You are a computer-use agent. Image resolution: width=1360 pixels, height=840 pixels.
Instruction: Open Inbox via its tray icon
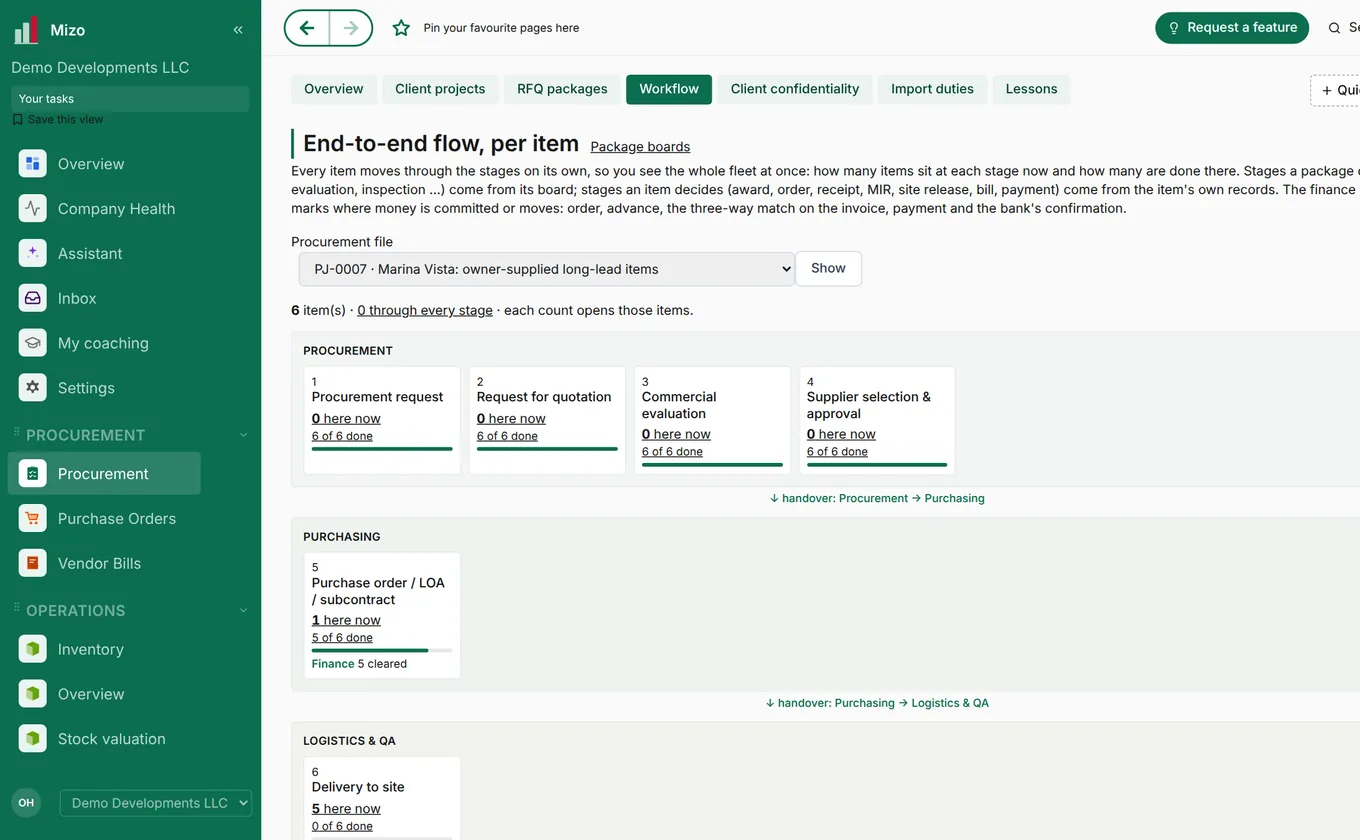(33, 298)
